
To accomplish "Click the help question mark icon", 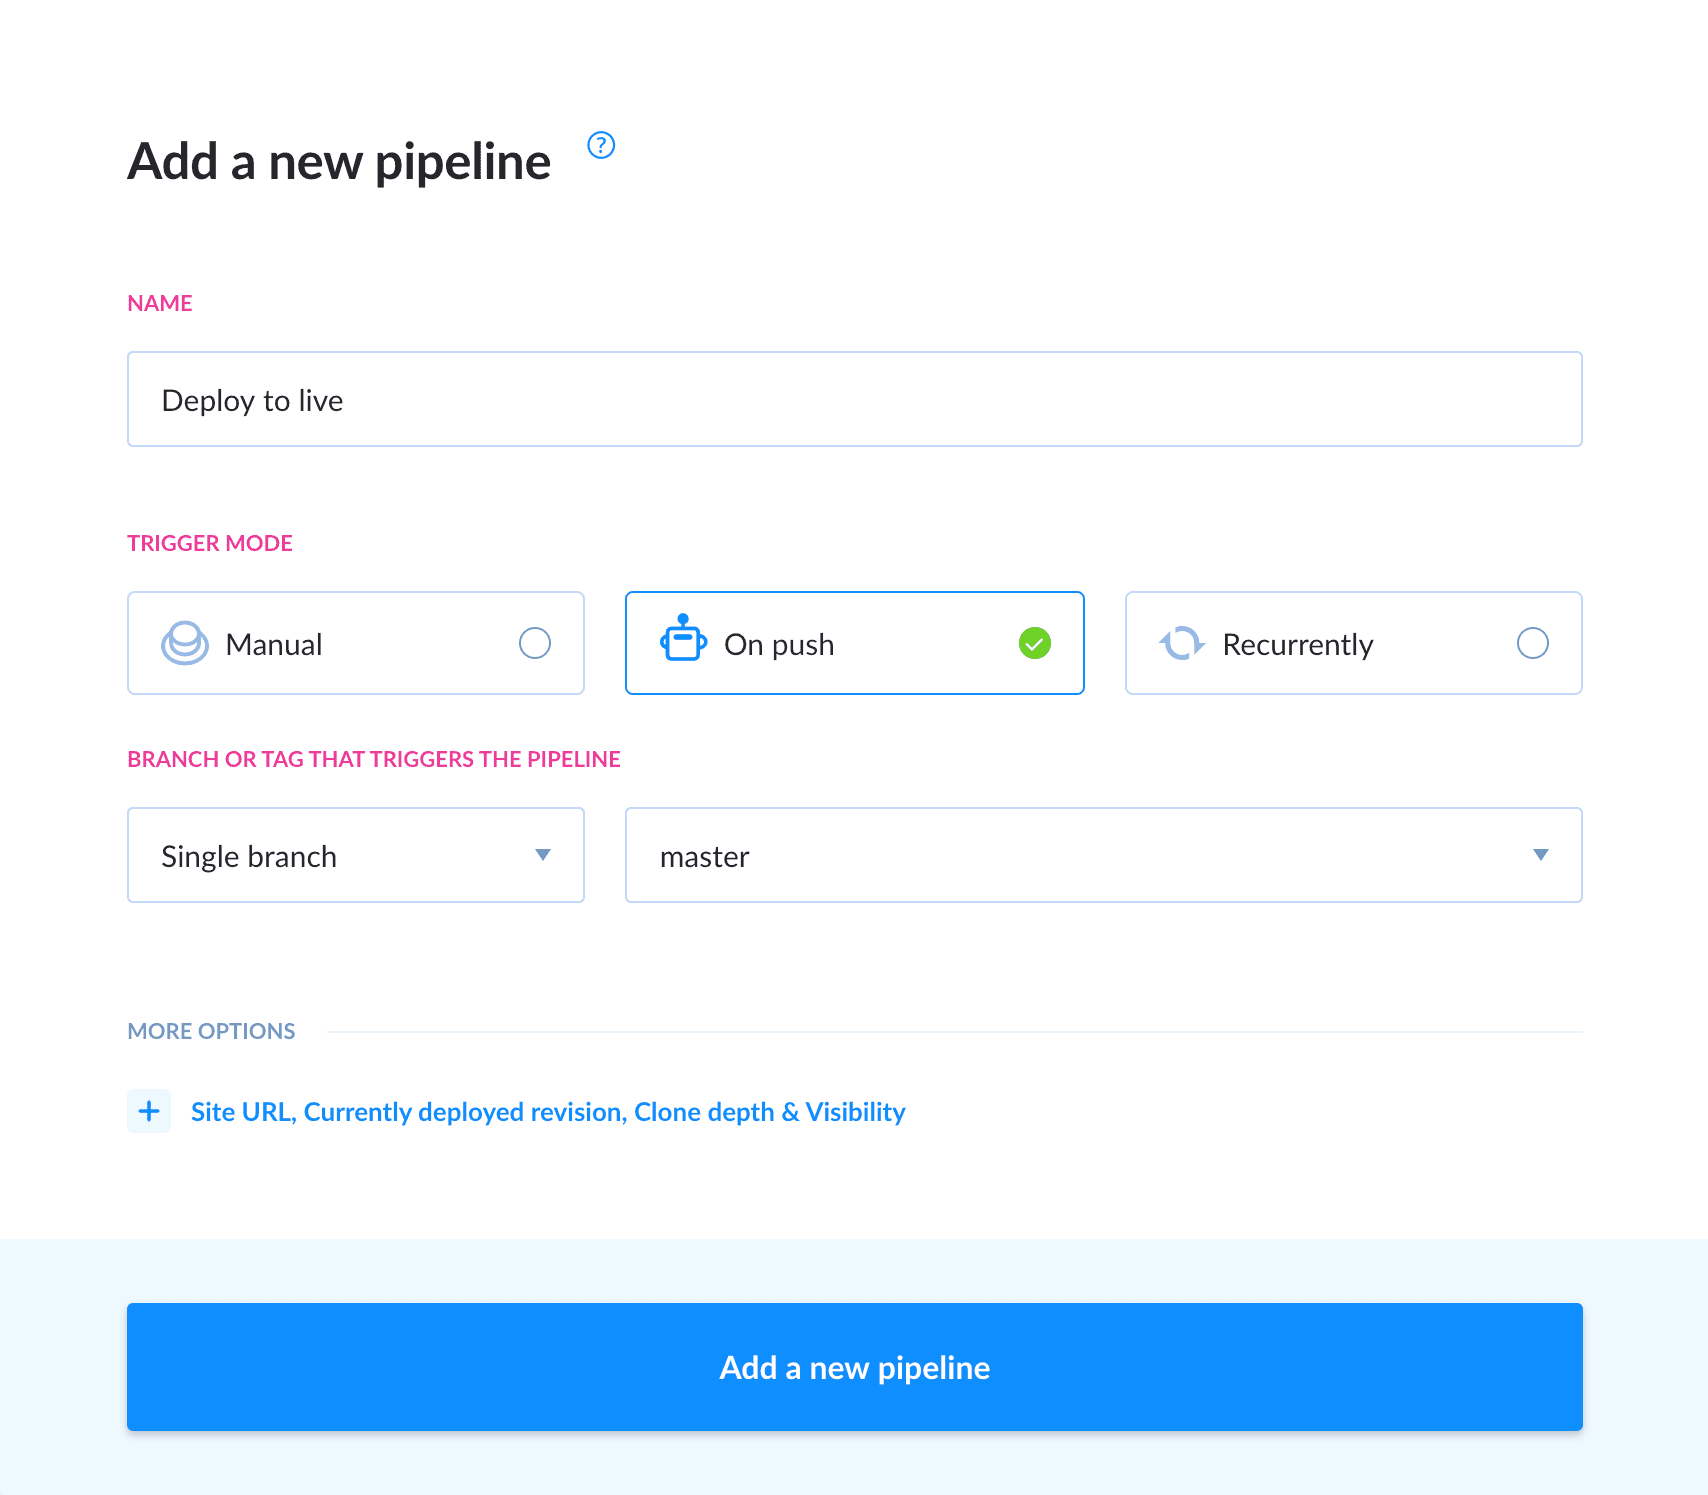I will (x=601, y=145).
